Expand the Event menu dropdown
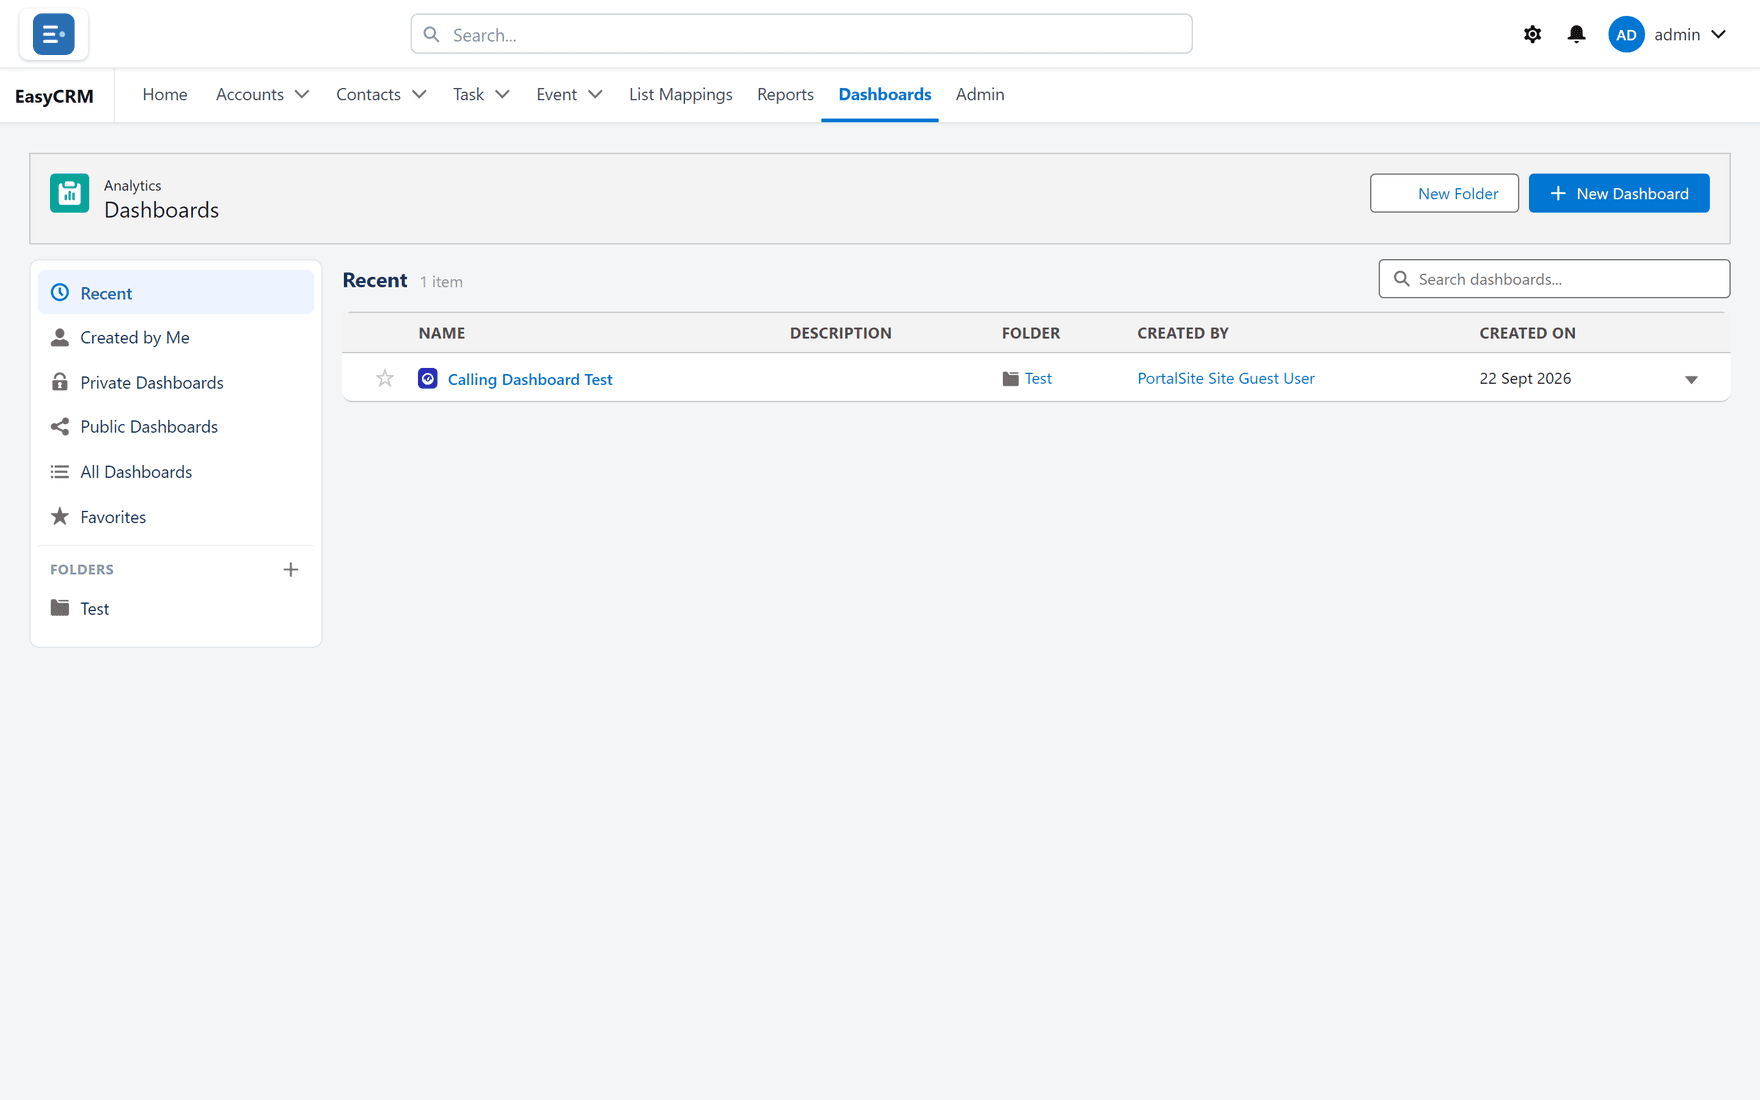The height and width of the screenshot is (1100, 1760). (x=595, y=94)
